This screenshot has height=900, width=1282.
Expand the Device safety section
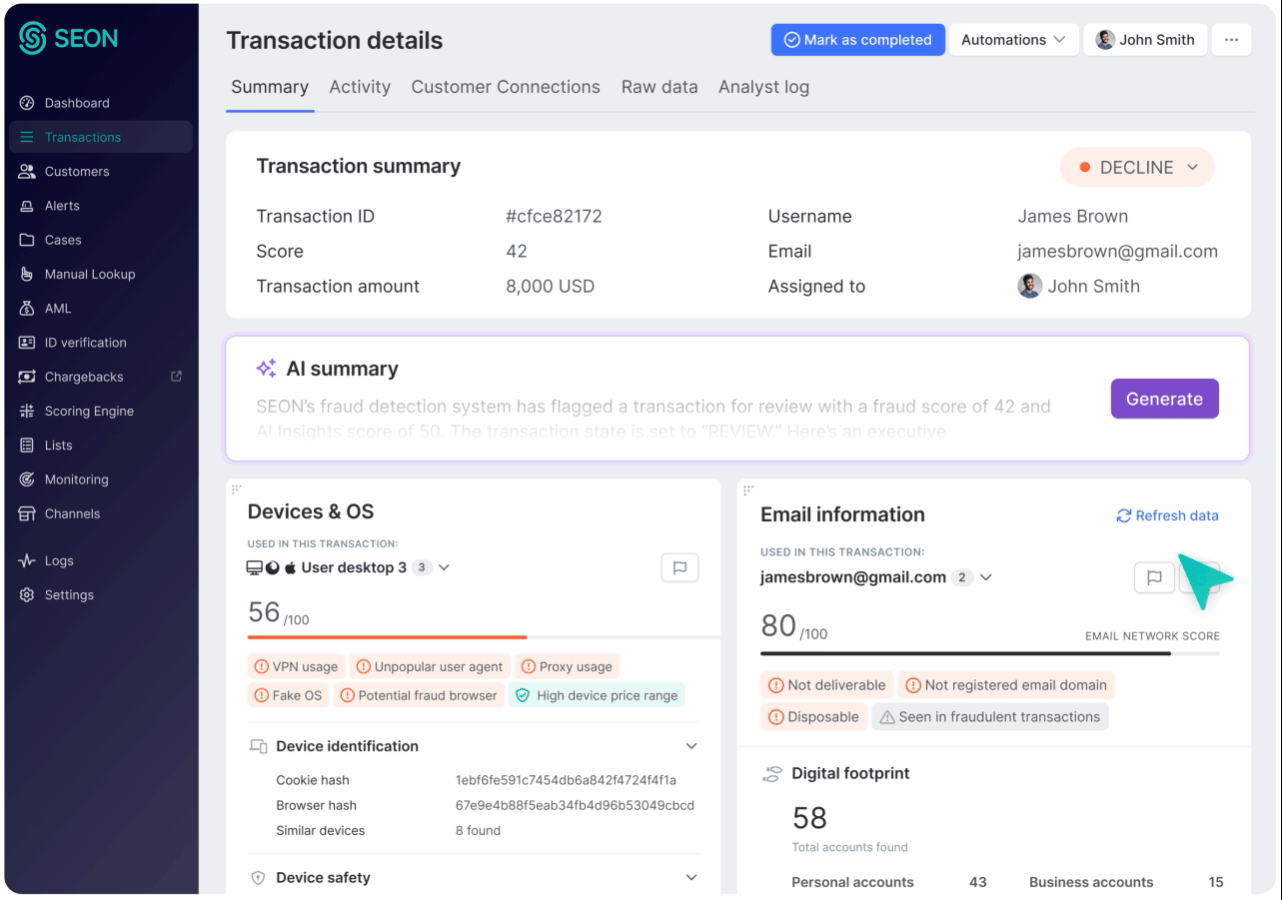click(x=691, y=878)
